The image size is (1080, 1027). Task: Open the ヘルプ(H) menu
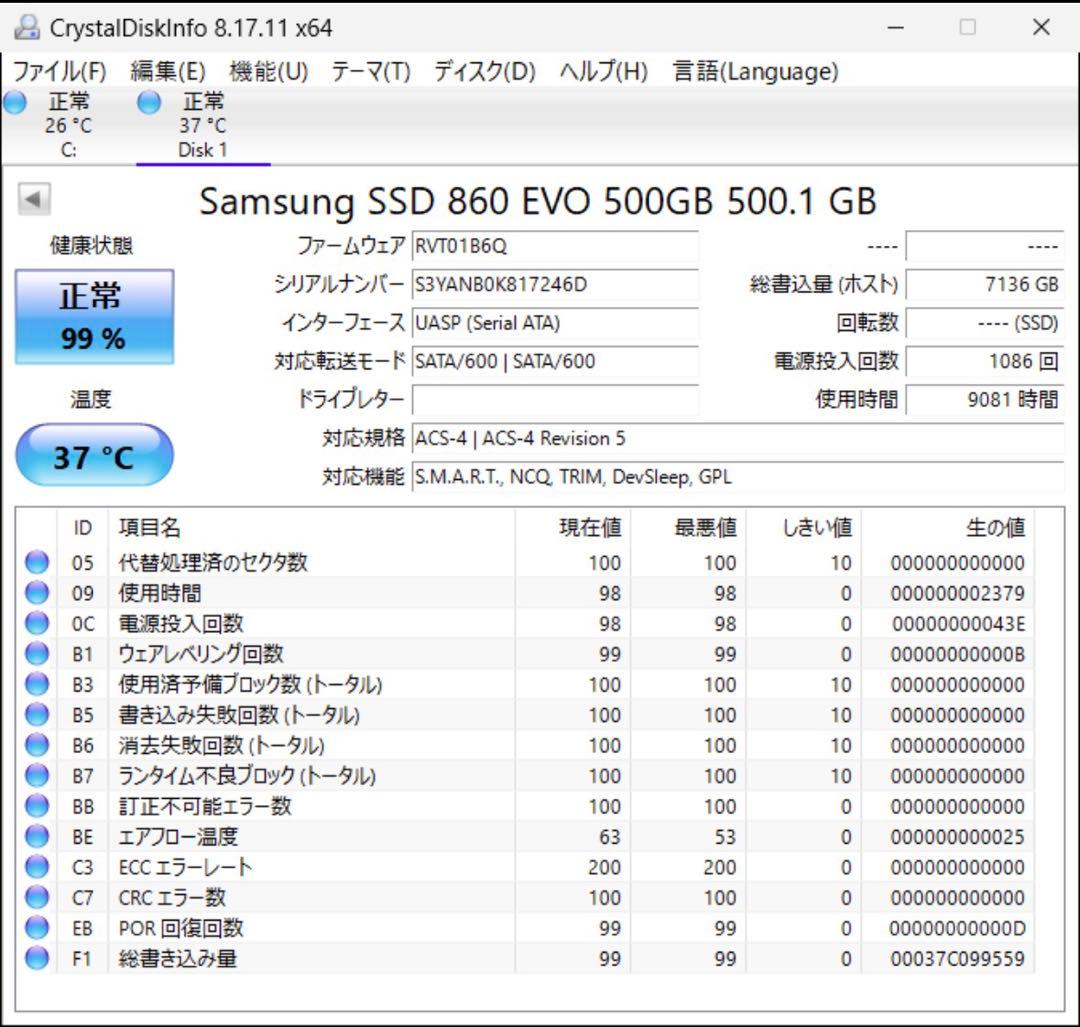(x=604, y=71)
